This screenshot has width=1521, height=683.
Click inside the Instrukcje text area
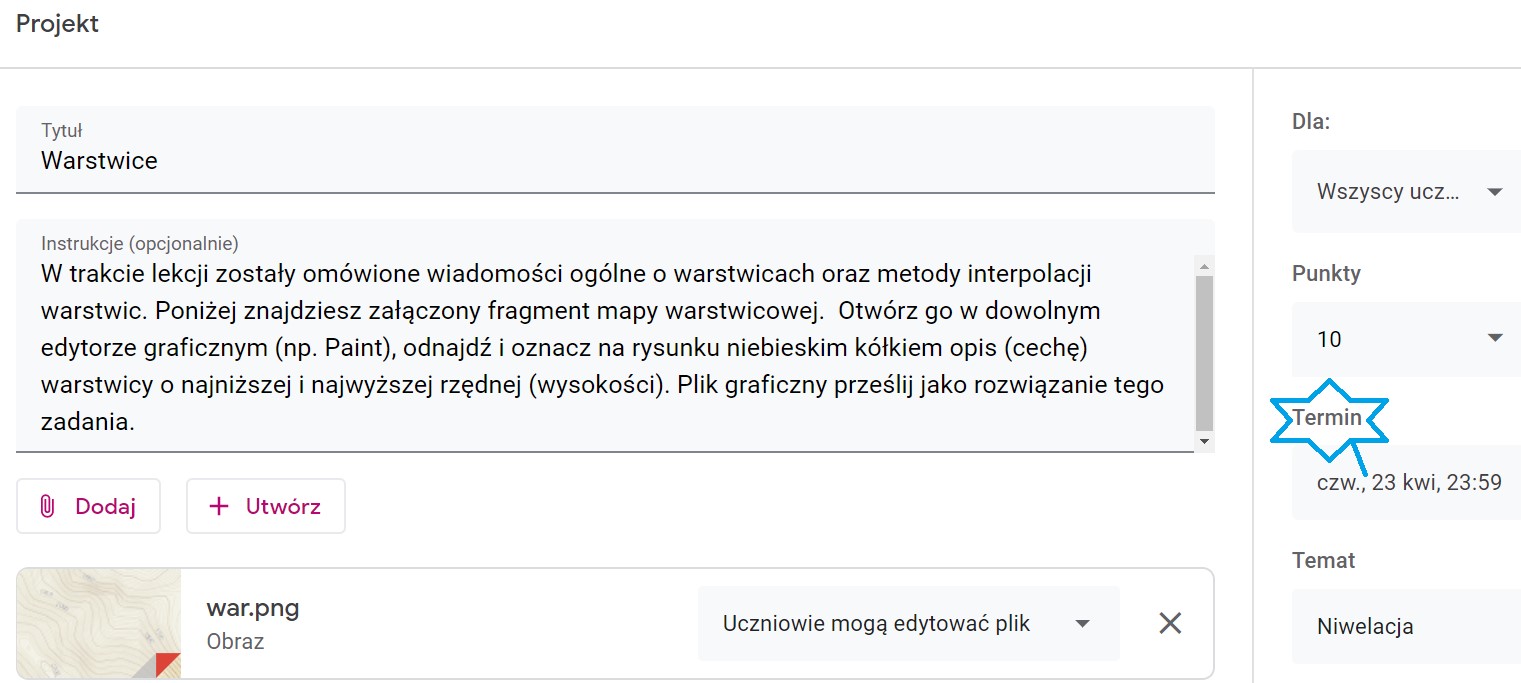point(605,336)
